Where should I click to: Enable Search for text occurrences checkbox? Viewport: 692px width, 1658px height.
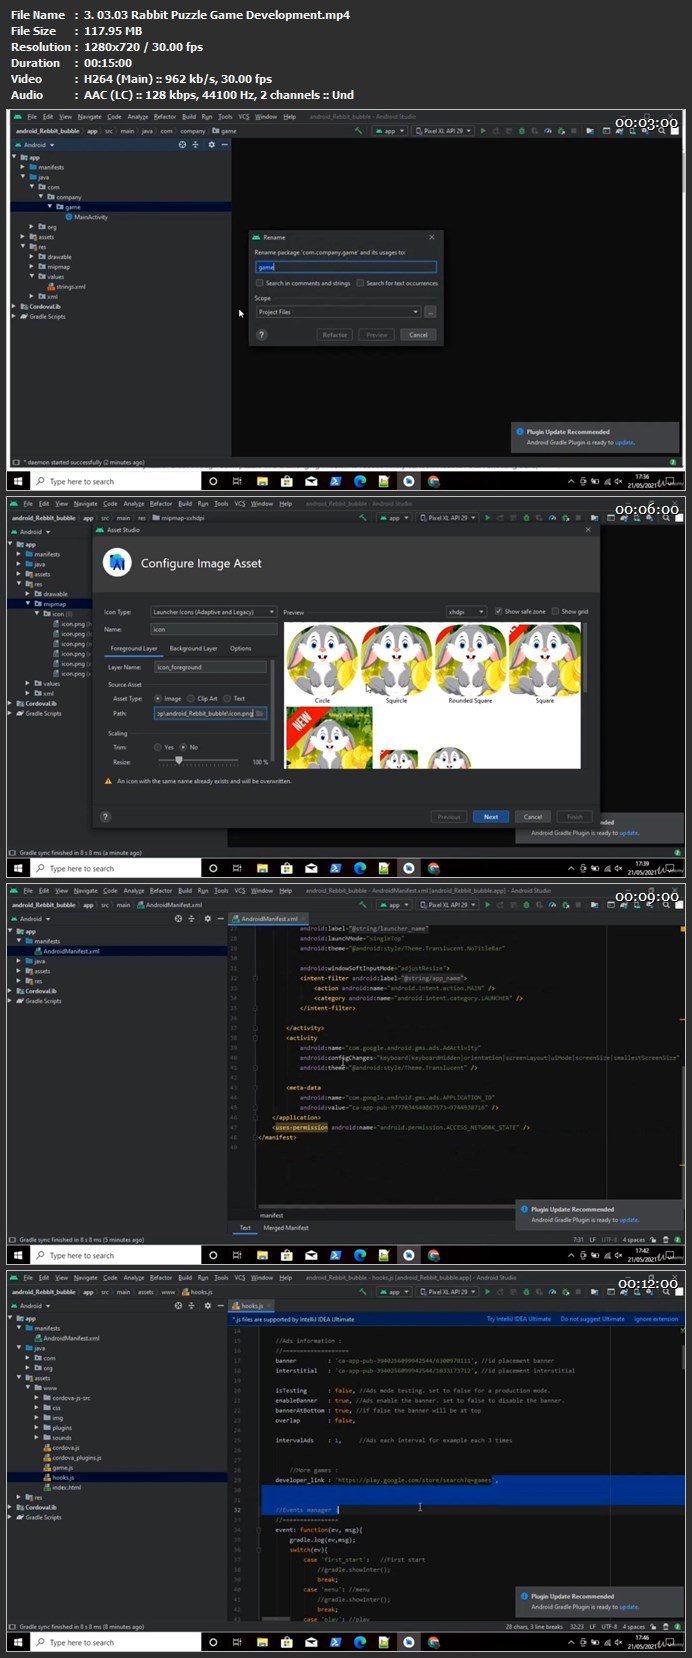tap(360, 283)
